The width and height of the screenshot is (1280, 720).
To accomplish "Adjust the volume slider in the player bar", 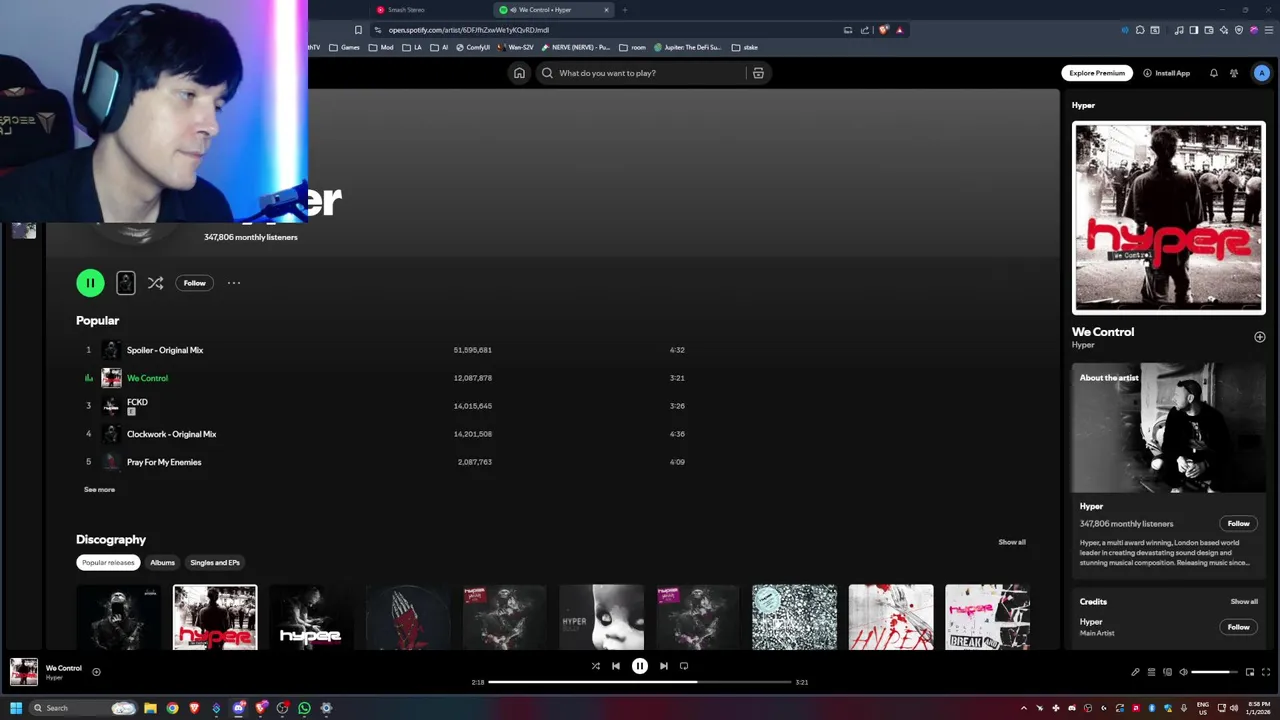I will [x=1216, y=672].
